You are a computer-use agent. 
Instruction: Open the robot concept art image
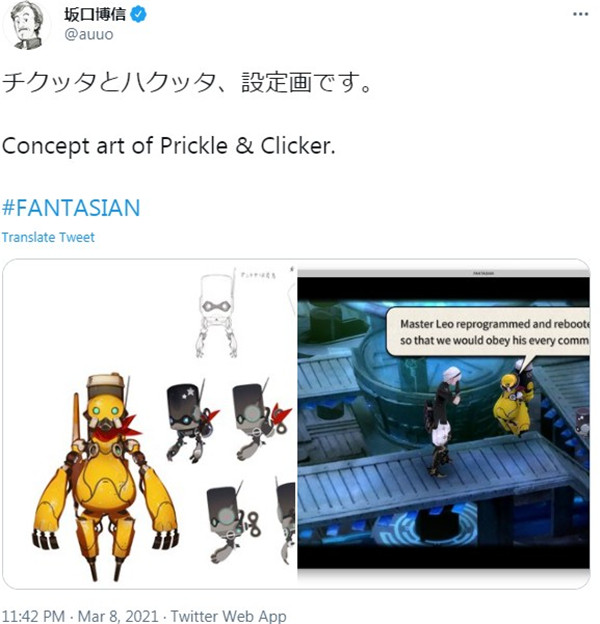150,424
